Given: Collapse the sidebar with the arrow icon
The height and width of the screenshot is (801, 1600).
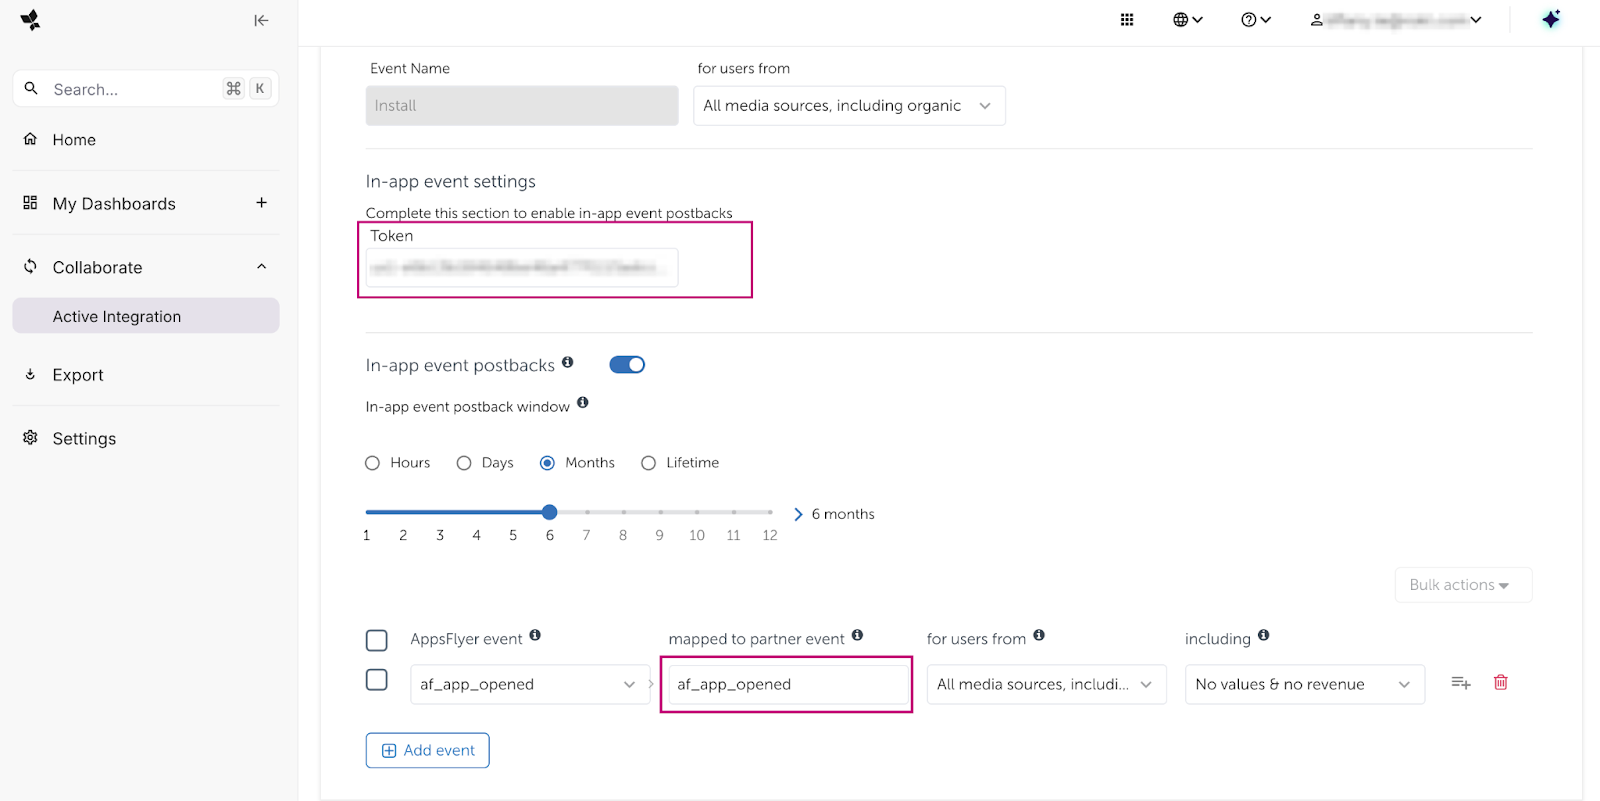Looking at the screenshot, I should pos(261,20).
